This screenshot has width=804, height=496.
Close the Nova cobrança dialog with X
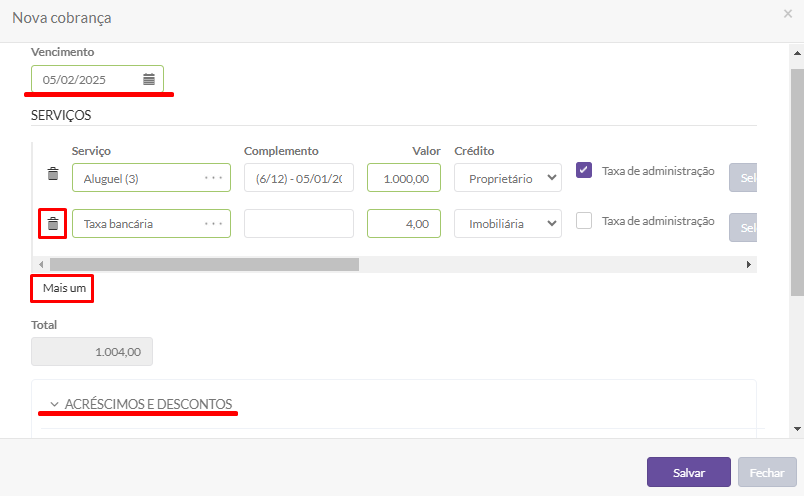click(788, 14)
